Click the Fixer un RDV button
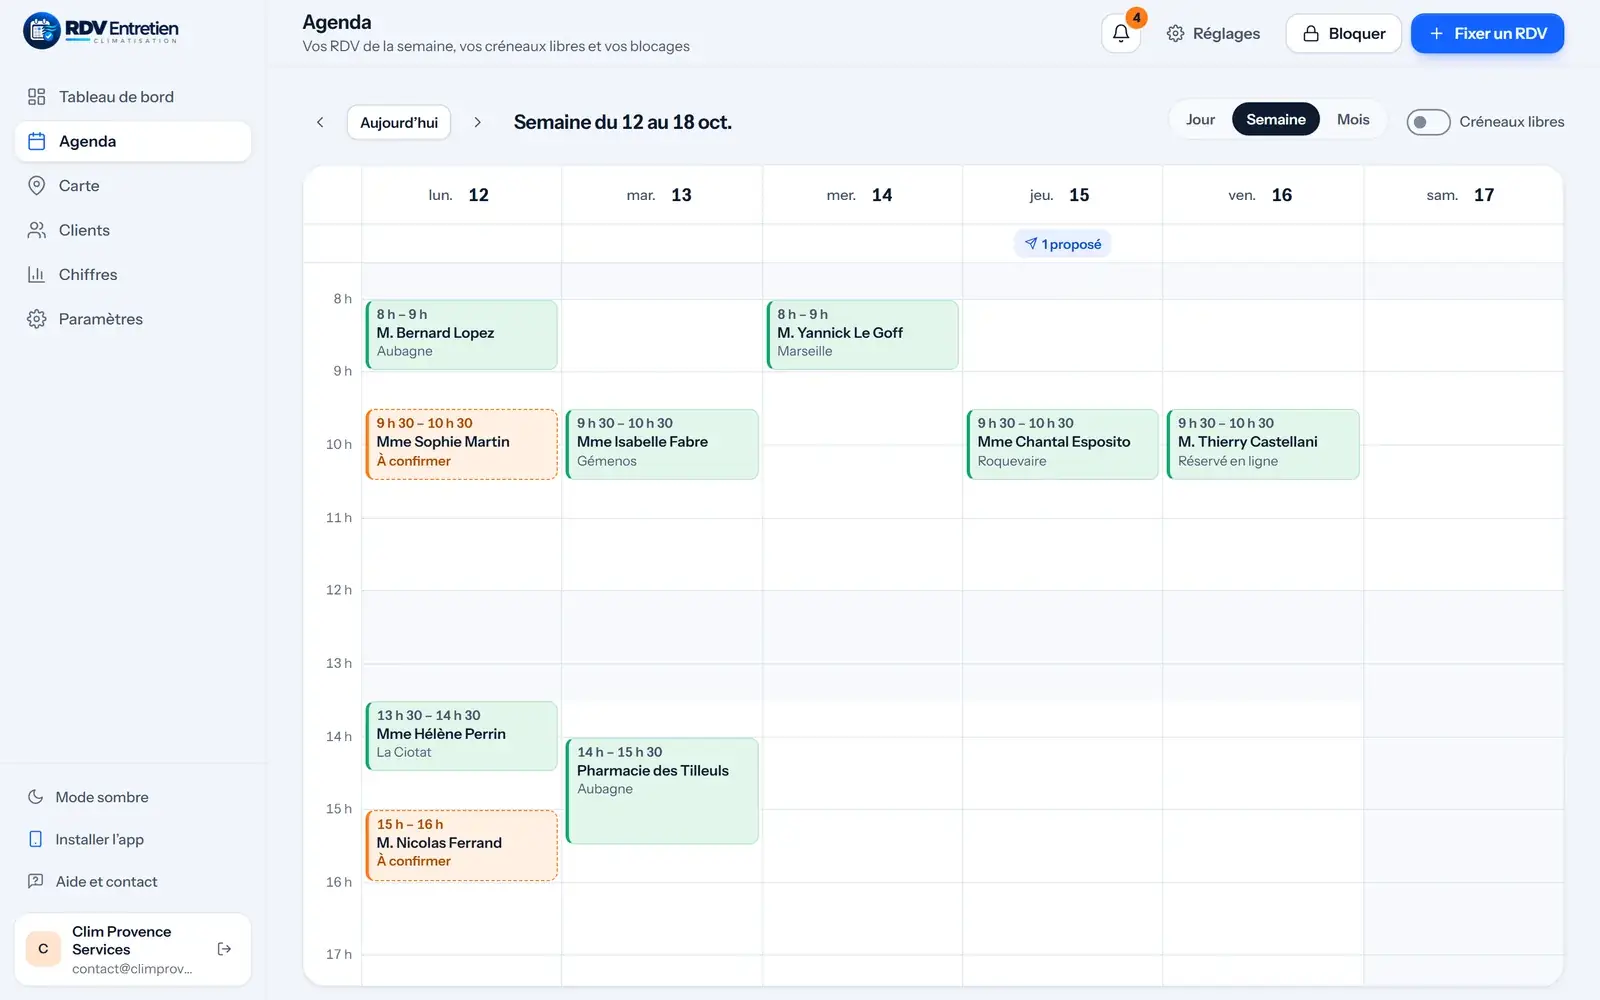The width and height of the screenshot is (1600, 1000). pyautogui.click(x=1487, y=33)
